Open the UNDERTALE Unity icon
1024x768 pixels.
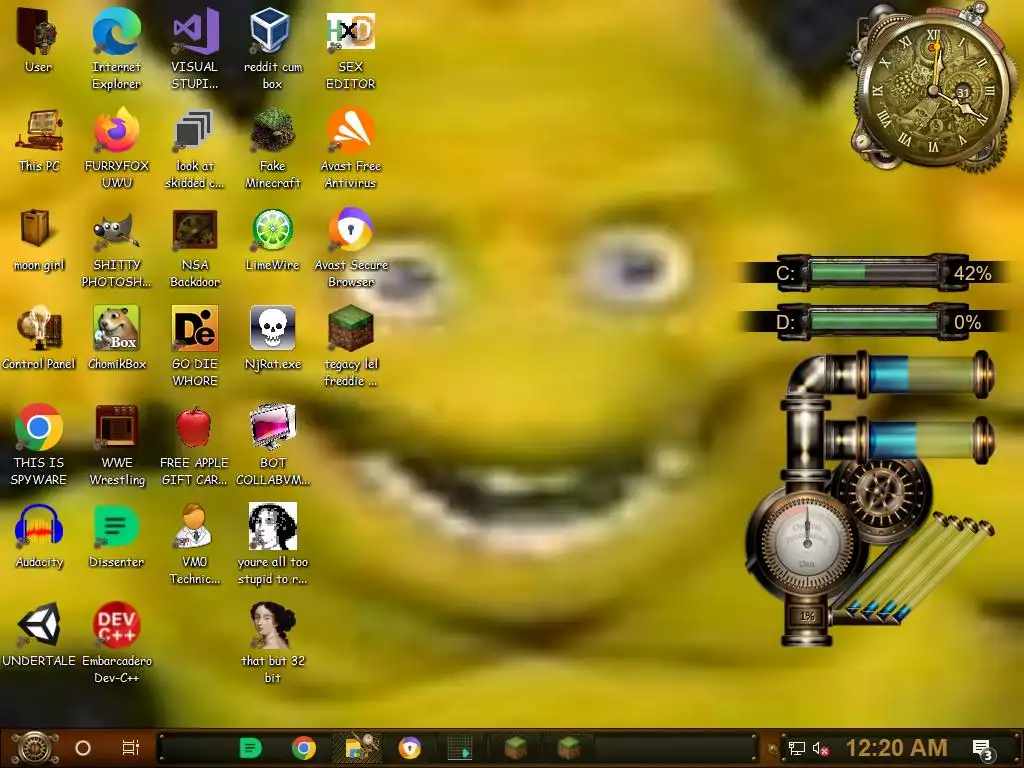click(39, 626)
